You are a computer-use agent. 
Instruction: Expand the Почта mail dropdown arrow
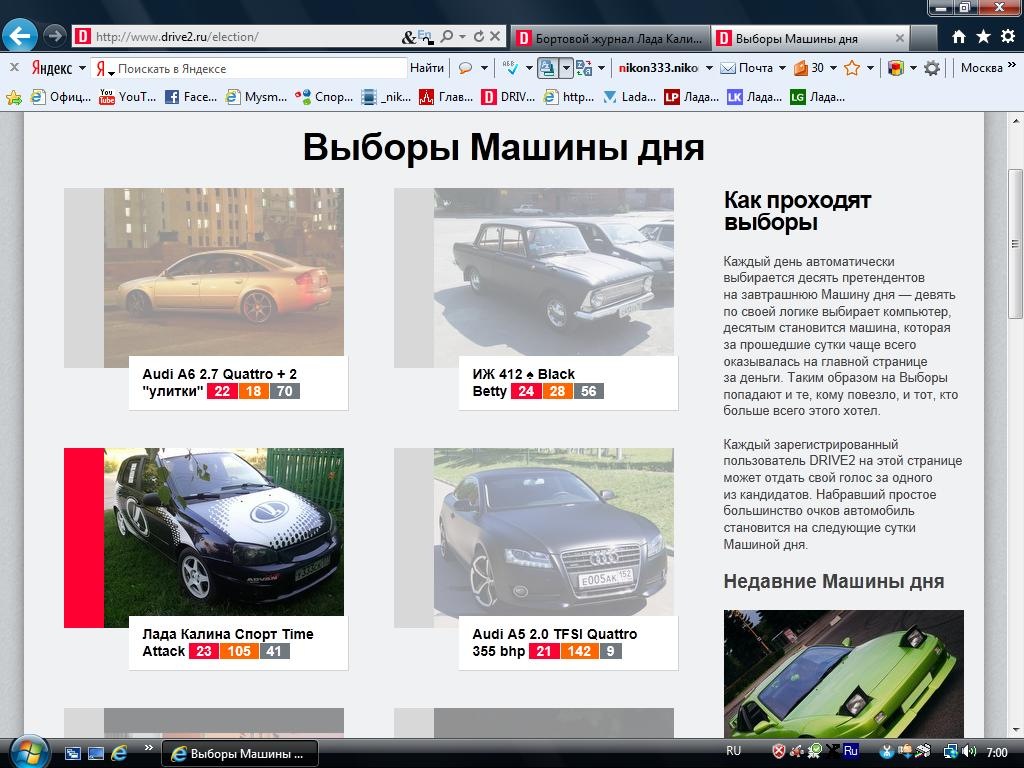pyautogui.click(x=781, y=68)
